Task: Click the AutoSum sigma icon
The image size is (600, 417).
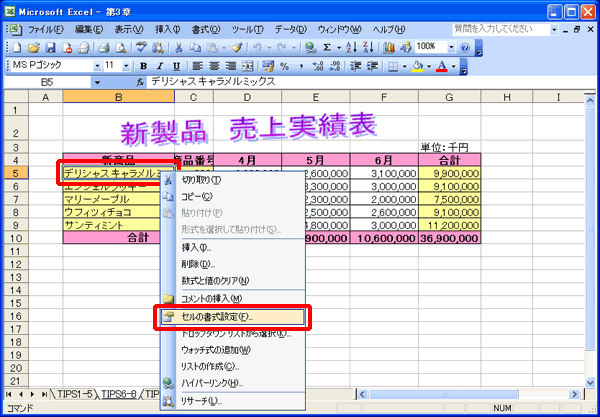Action: (x=327, y=47)
